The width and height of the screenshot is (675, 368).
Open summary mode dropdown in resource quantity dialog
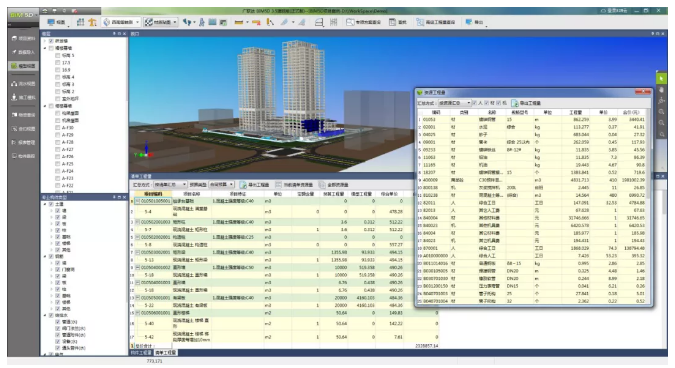click(x=455, y=103)
